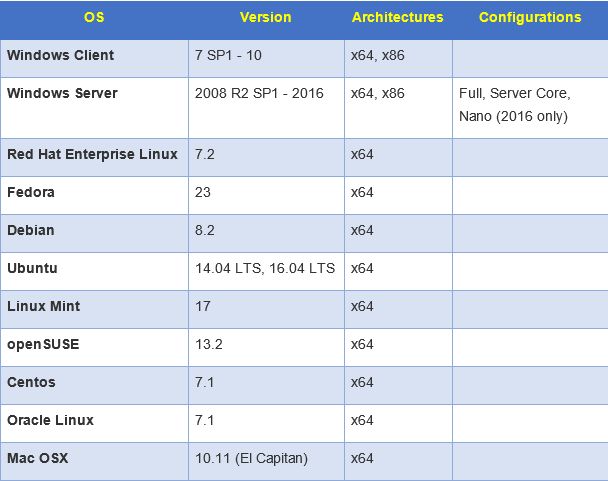Viewport: 608px width, 481px height.
Task: Click the Architectures column header
Action: pyautogui.click(x=397, y=17)
